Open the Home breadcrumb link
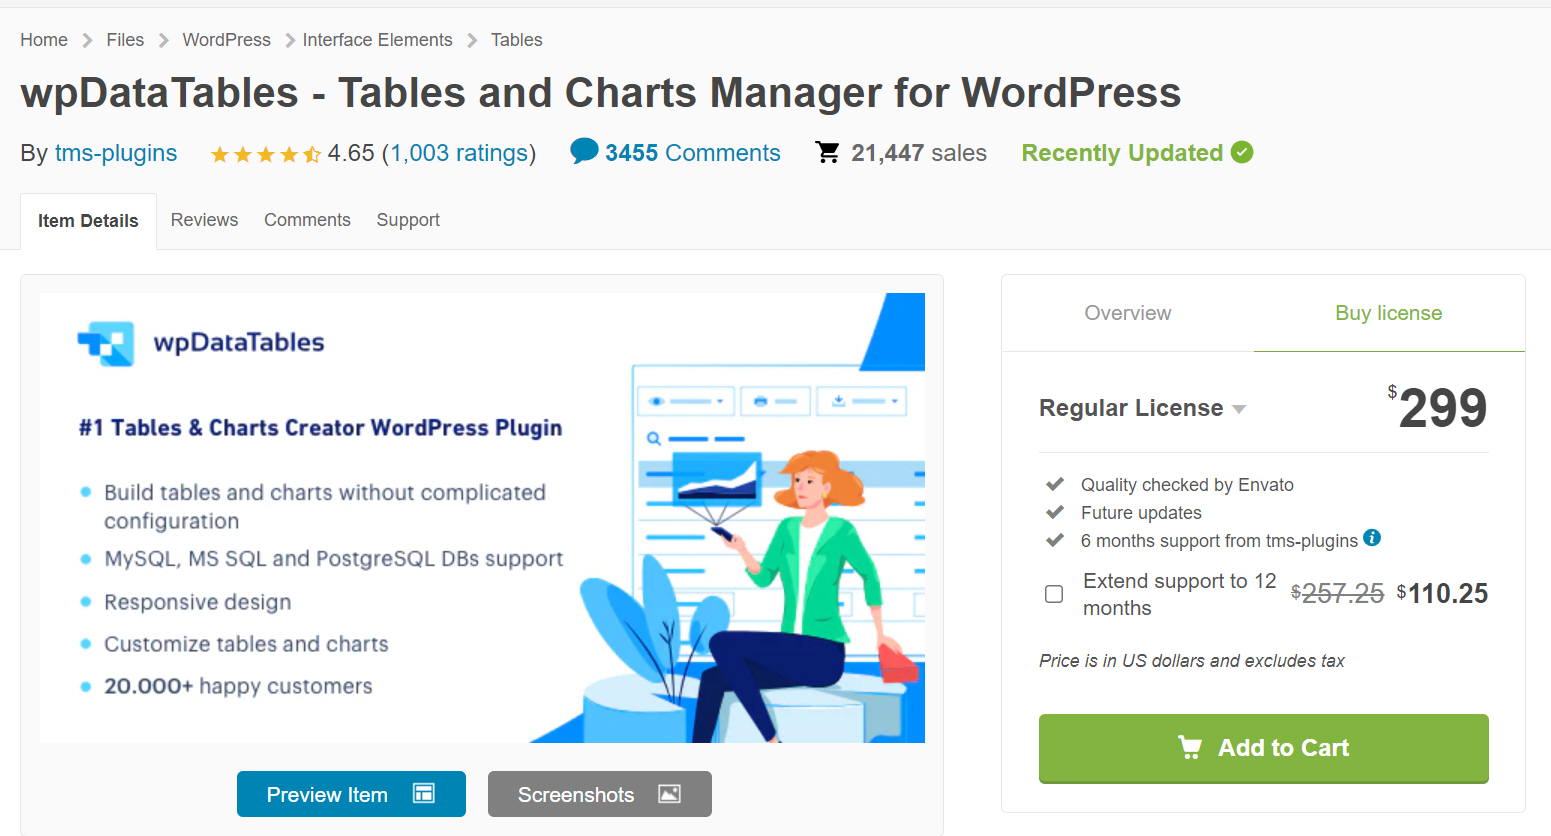 (x=44, y=40)
